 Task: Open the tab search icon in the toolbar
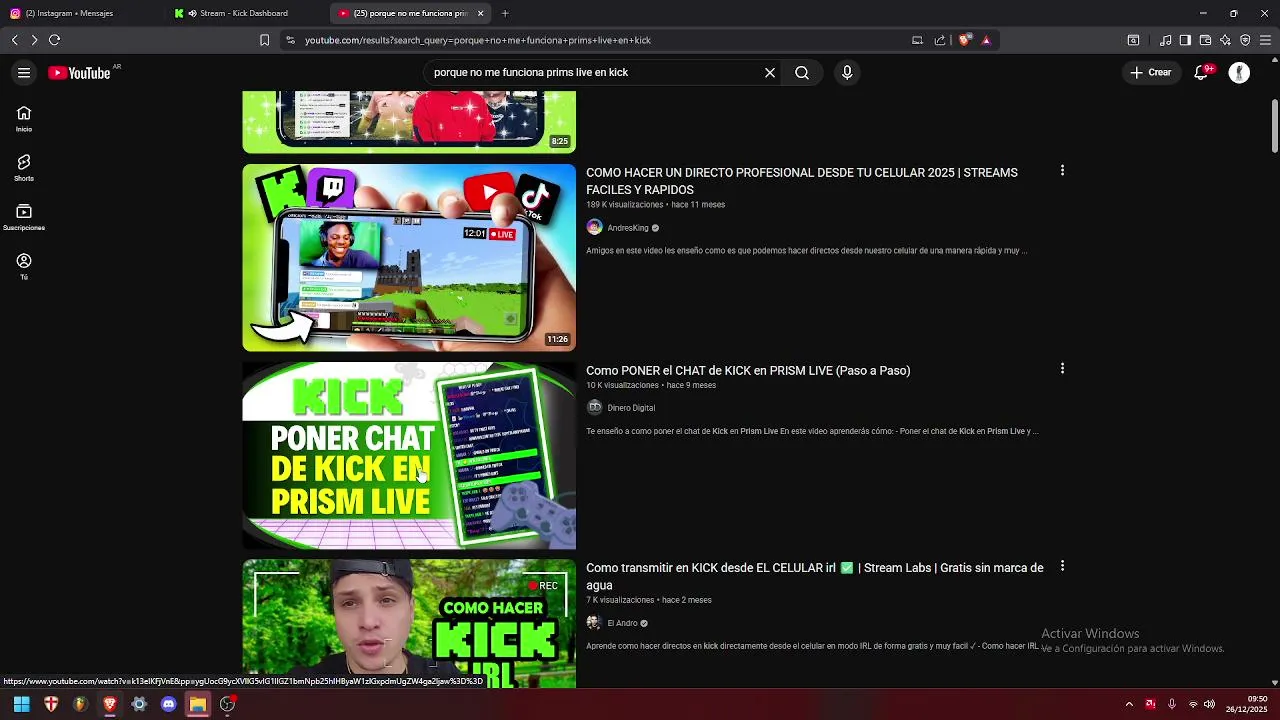1133,40
